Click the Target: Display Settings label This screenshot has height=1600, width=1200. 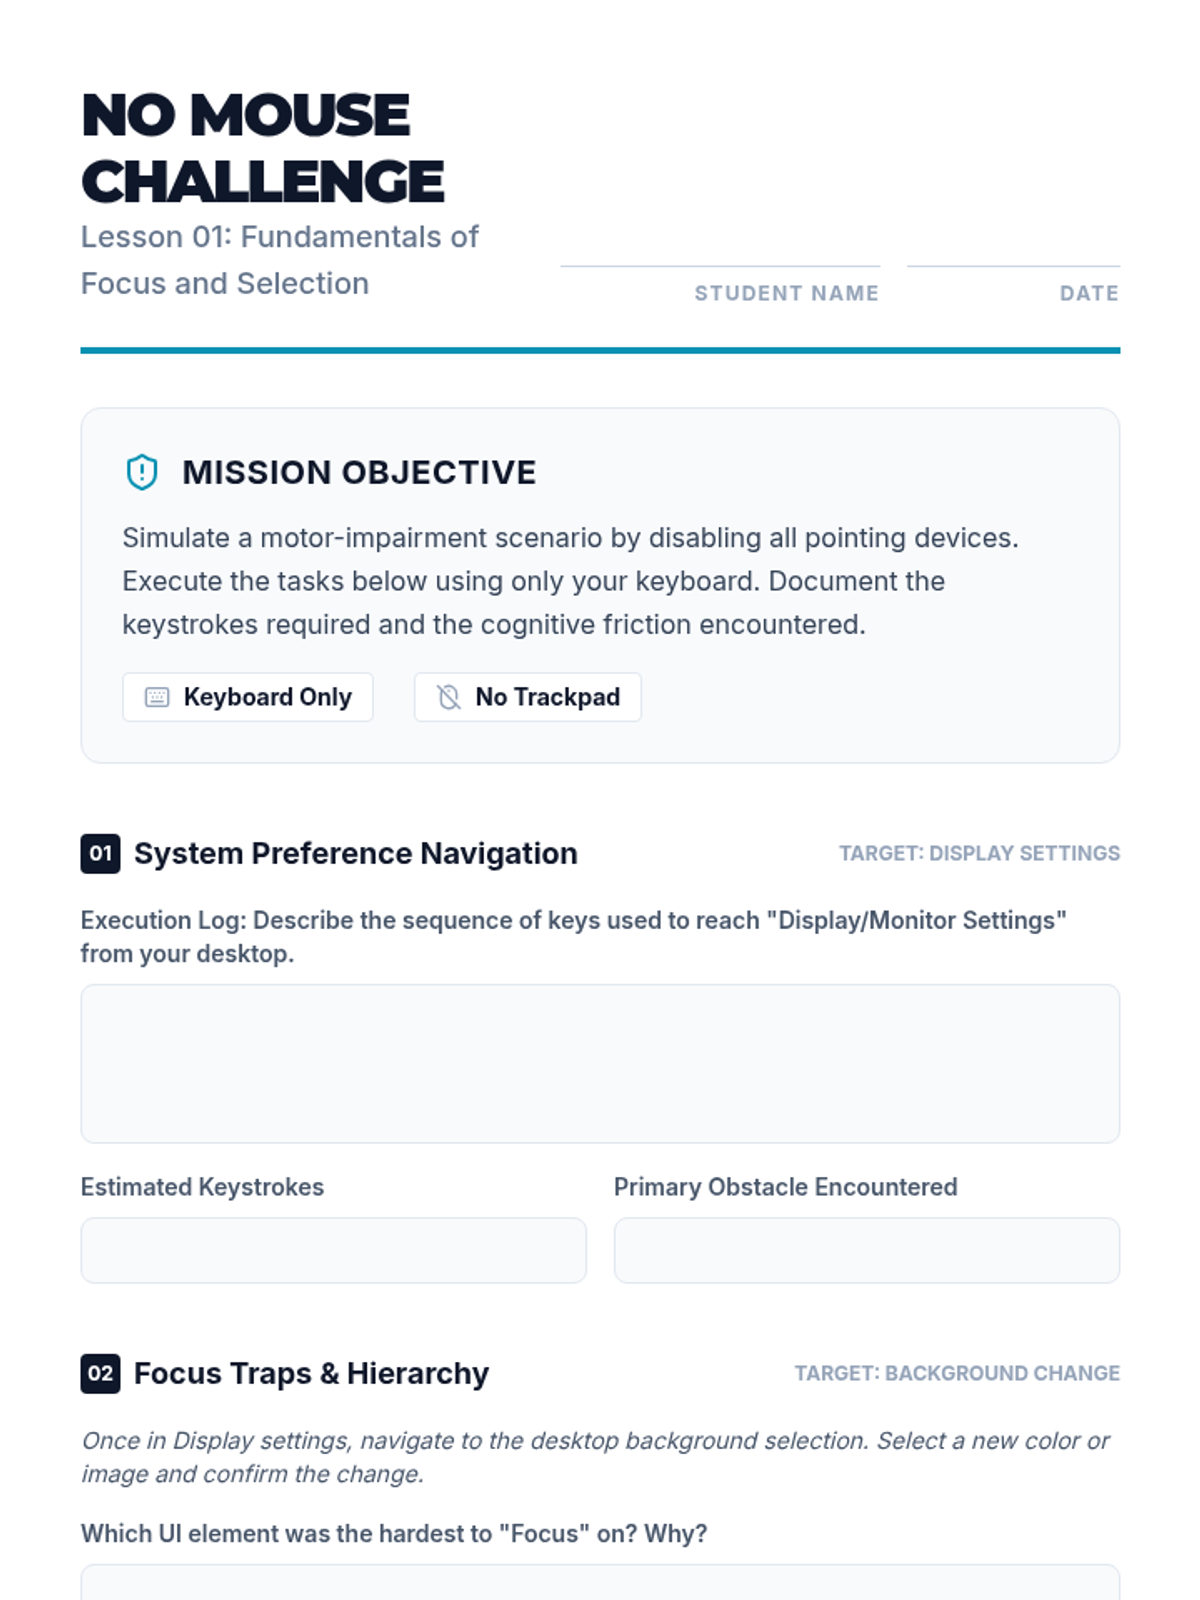coord(979,853)
